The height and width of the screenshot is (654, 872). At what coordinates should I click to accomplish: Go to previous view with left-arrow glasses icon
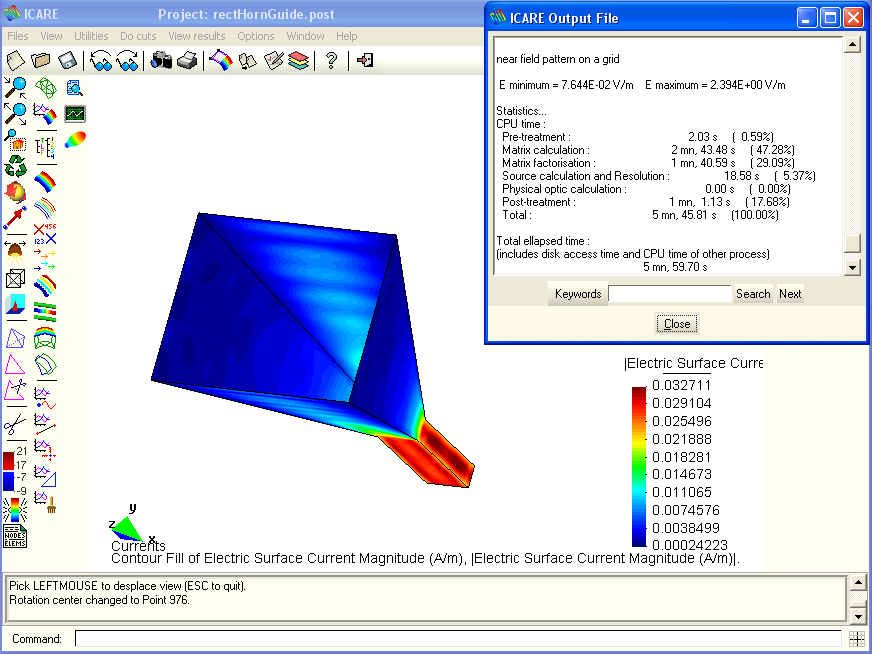[101, 60]
